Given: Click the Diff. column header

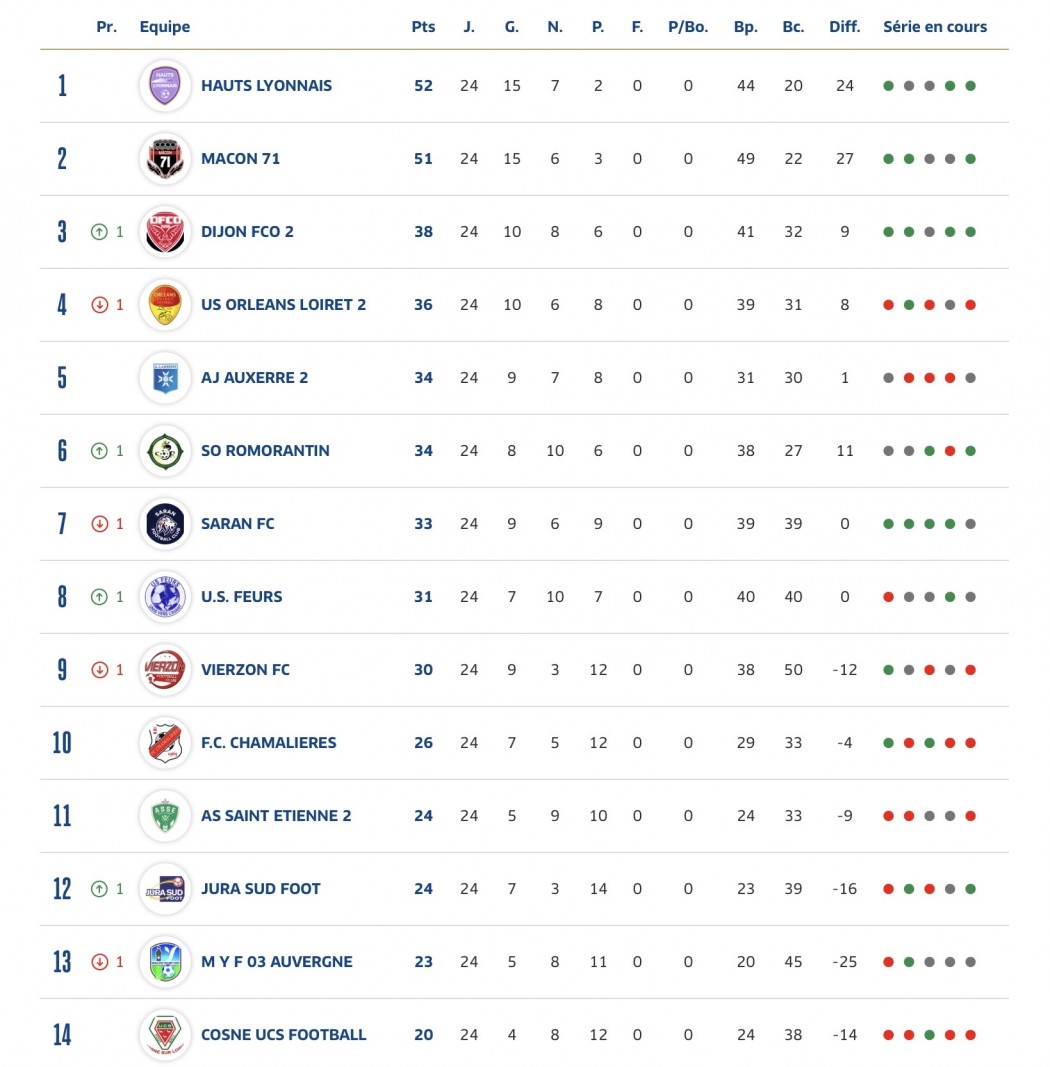Looking at the screenshot, I should (x=844, y=27).
